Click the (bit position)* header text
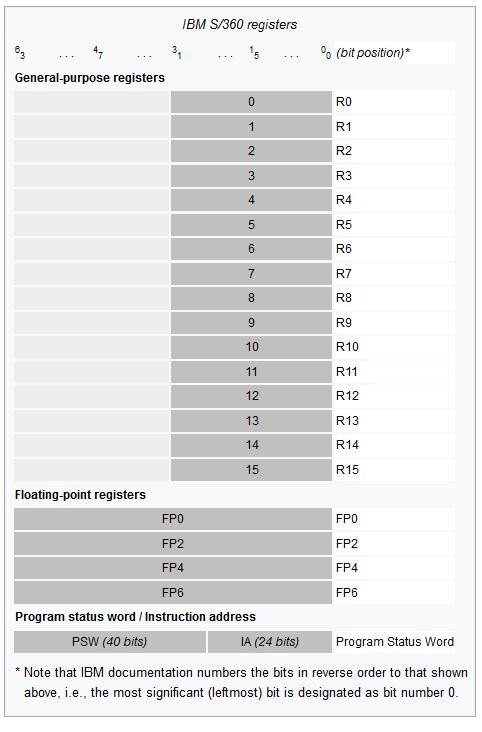Image resolution: width=482 pixels, height=732 pixels. [373, 53]
